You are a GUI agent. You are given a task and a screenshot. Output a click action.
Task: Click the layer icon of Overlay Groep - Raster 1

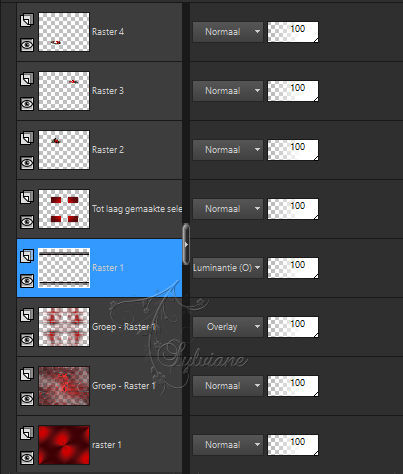(27, 315)
